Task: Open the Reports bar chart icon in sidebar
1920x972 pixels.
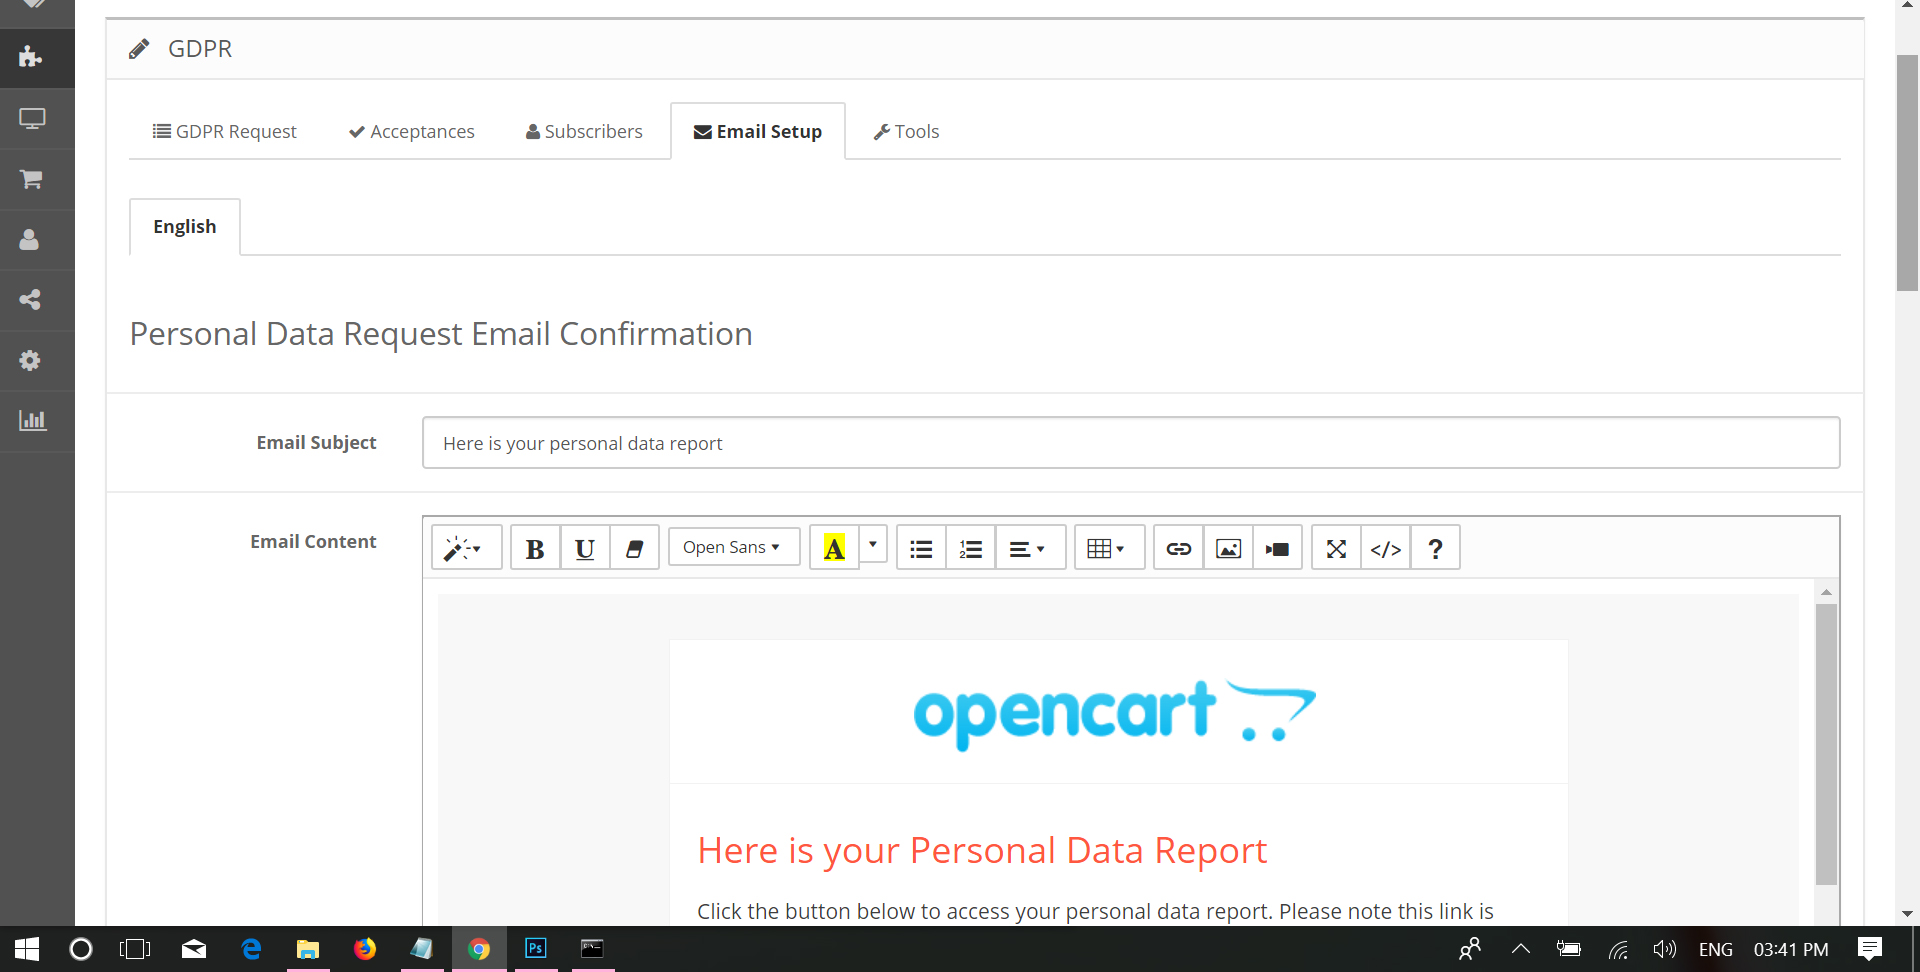Action: click(32, 420)
